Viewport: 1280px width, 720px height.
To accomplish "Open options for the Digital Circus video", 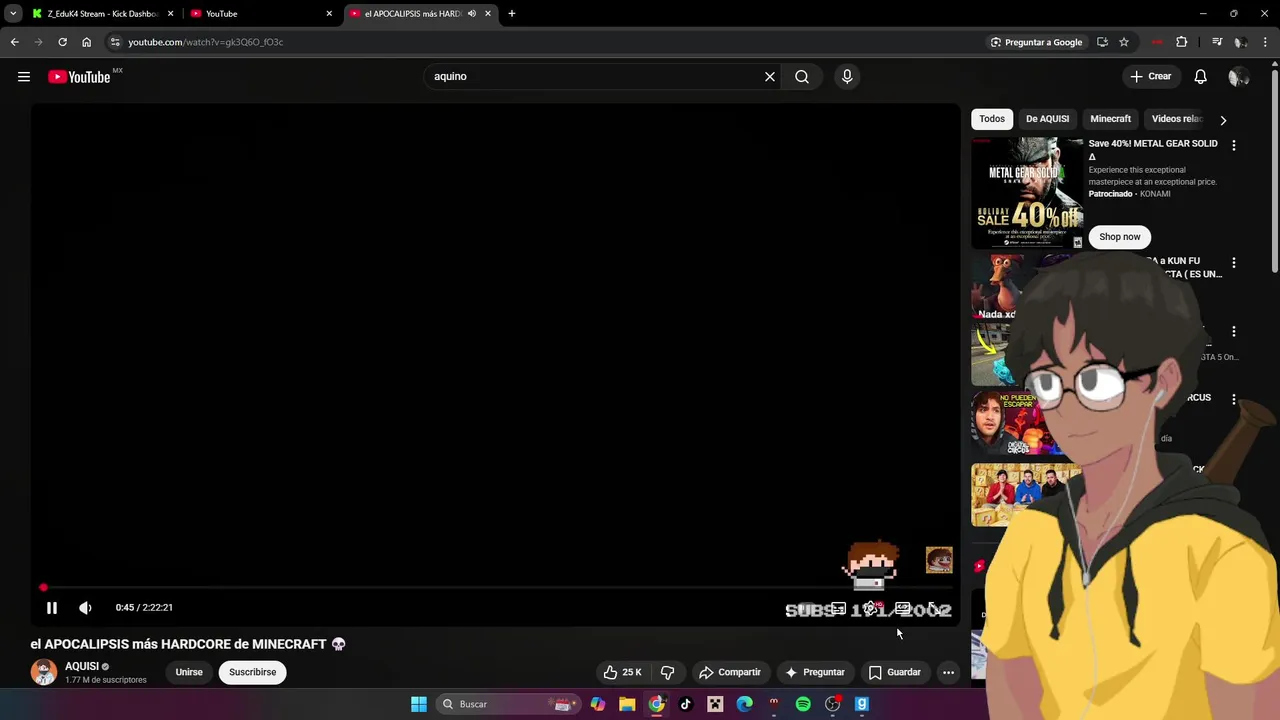I will (x=1233, y=399).
